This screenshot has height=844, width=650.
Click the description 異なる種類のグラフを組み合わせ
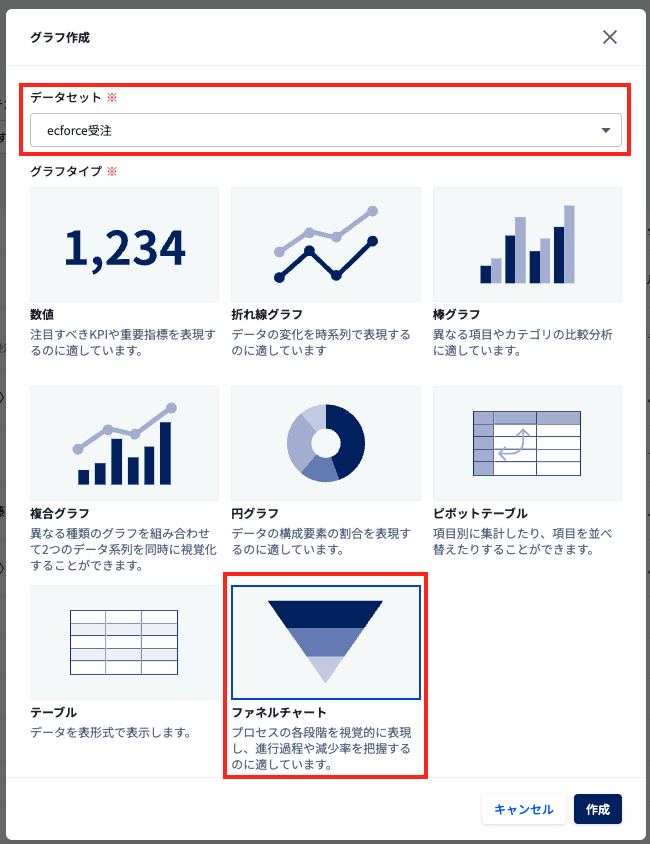(x=123, y=550)
